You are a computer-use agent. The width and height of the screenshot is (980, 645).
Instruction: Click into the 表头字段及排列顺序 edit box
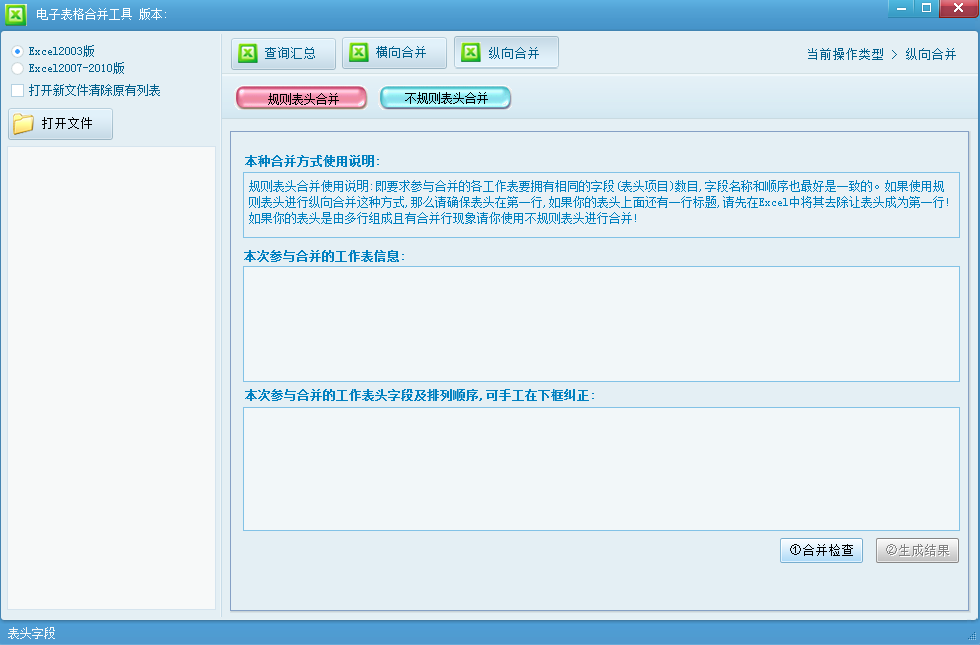coord(600,468)
